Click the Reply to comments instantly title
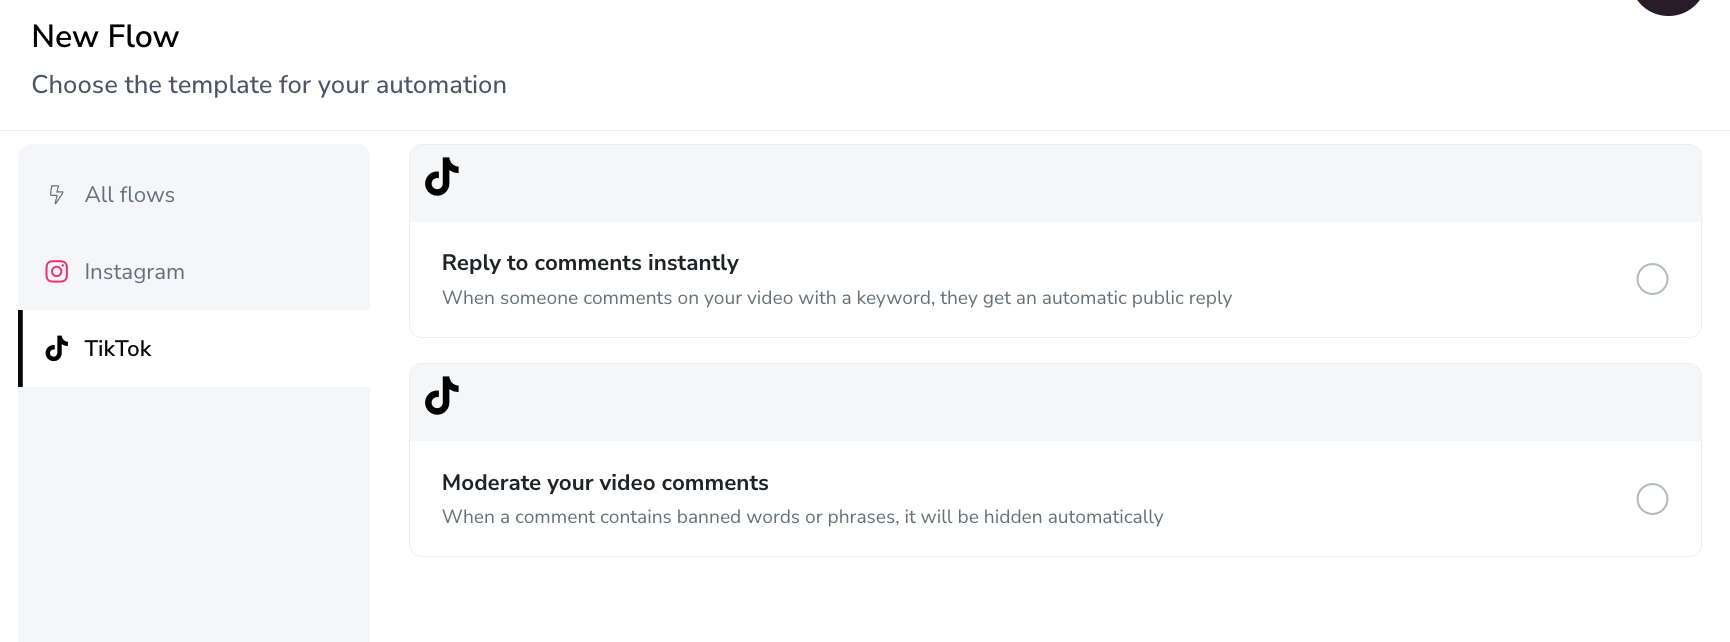The height and width of the screenshot is (642, 1730). pos(590,263)
